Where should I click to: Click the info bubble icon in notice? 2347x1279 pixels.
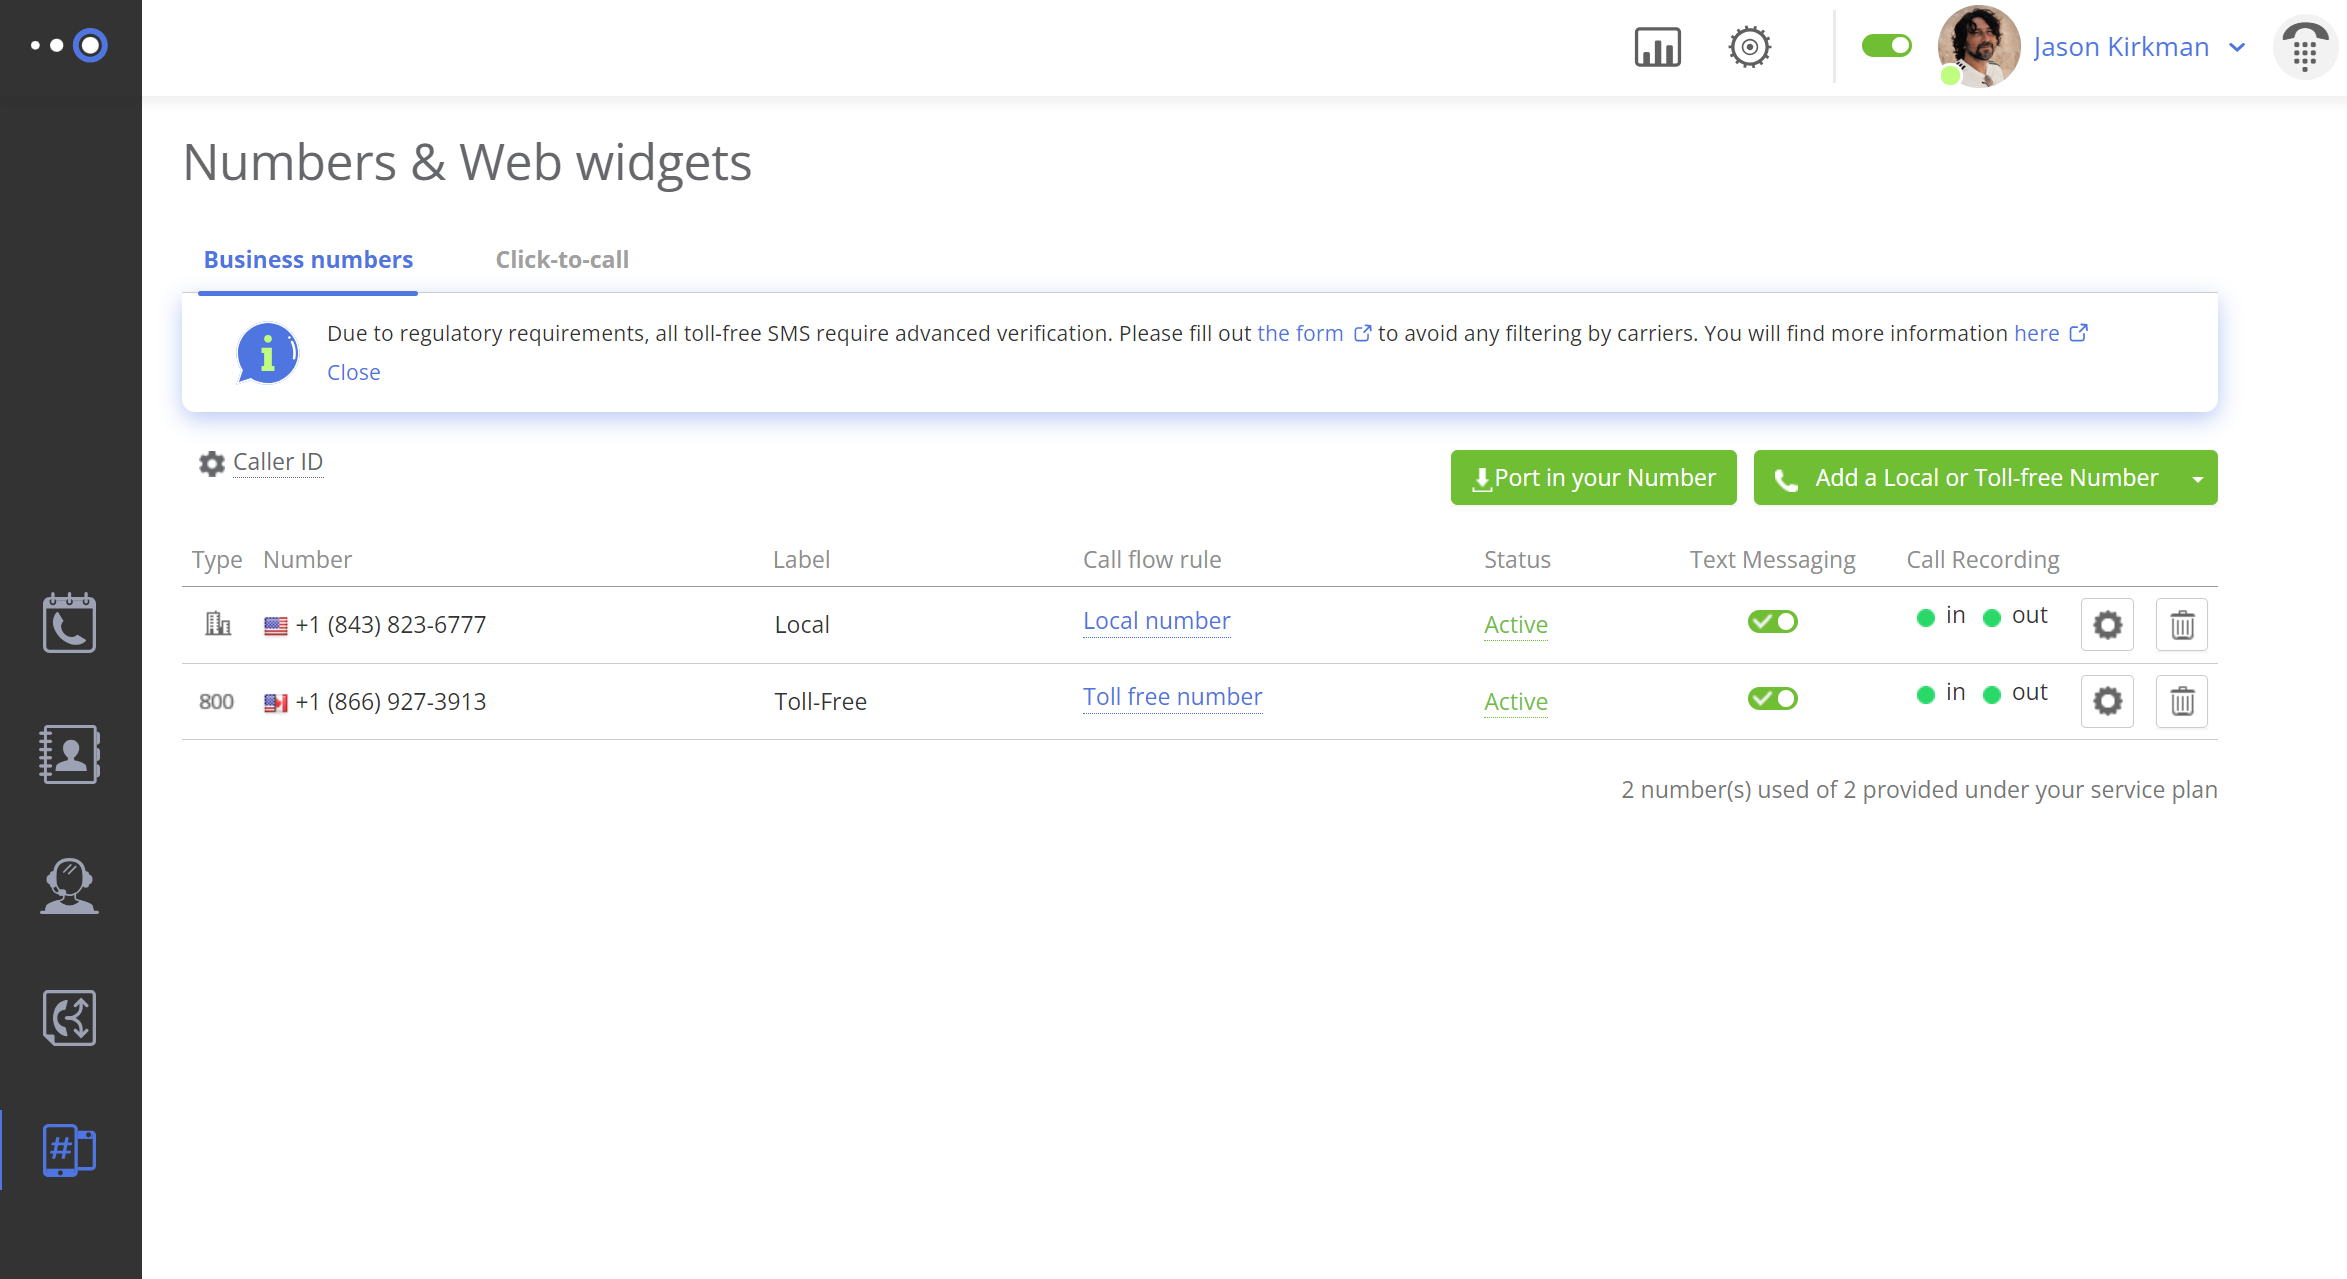point(267,352)
